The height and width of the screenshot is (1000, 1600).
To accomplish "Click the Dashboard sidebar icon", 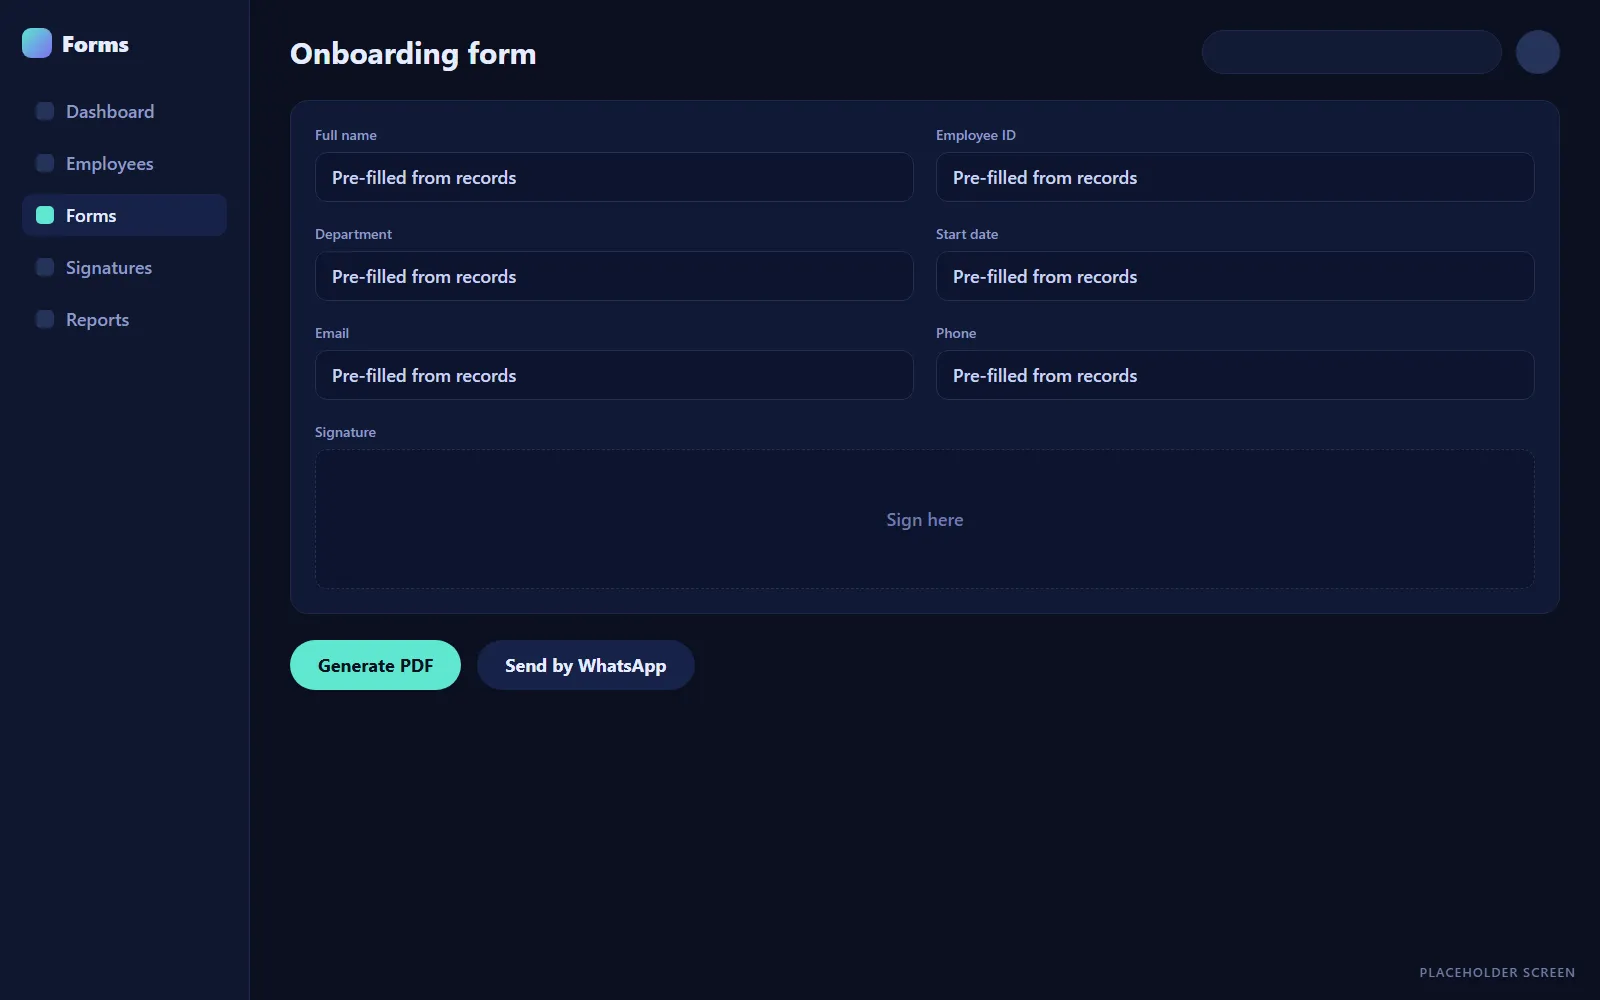I will 45,111.
